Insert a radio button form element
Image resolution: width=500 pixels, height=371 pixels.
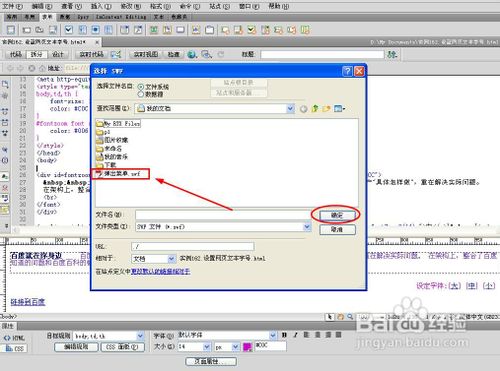[95, 30]
